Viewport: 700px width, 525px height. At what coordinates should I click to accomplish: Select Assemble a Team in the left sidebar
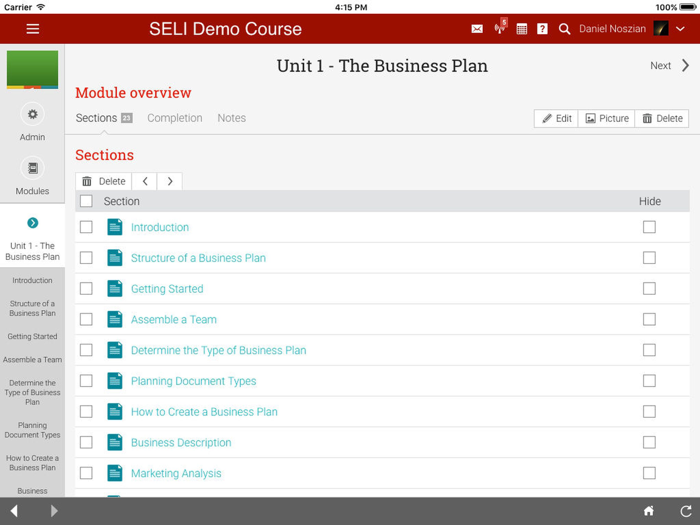[x=32, y=360]
